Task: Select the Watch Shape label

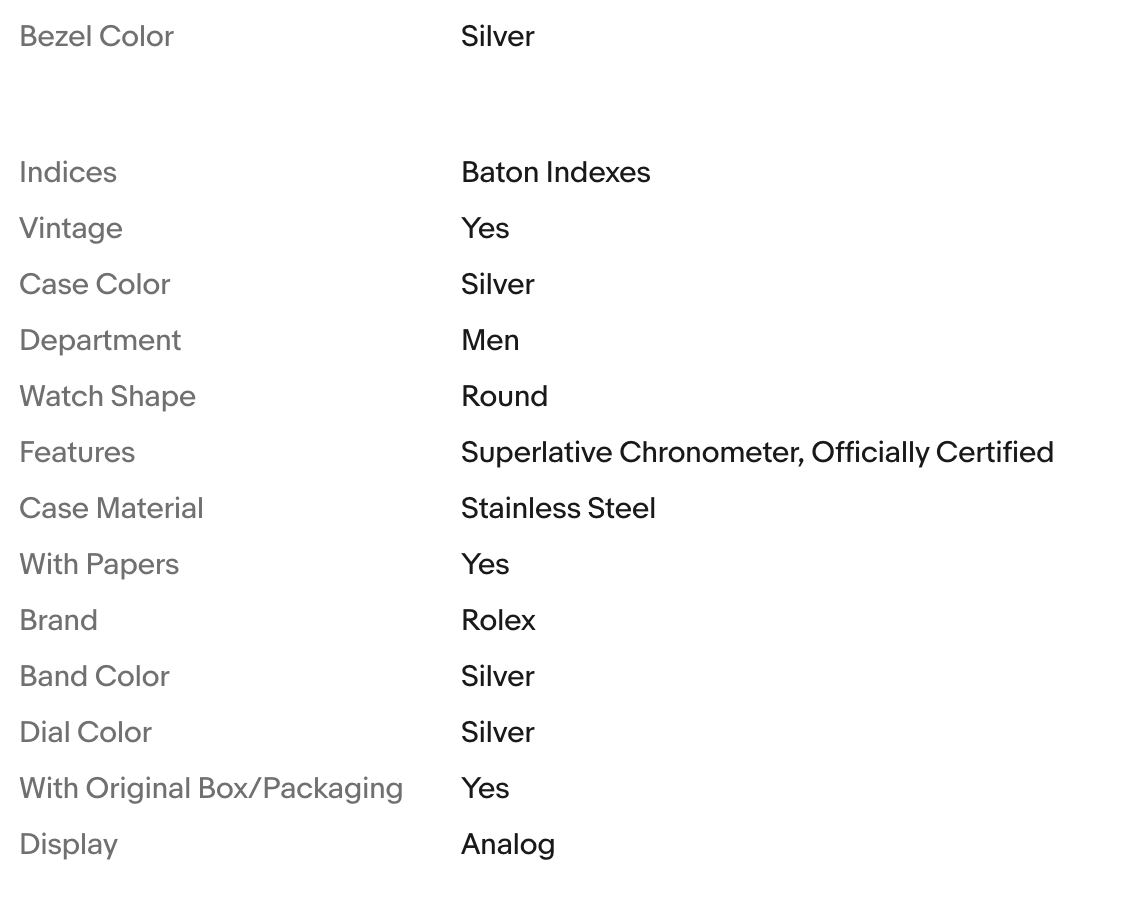Action: [x=107, y=397]
